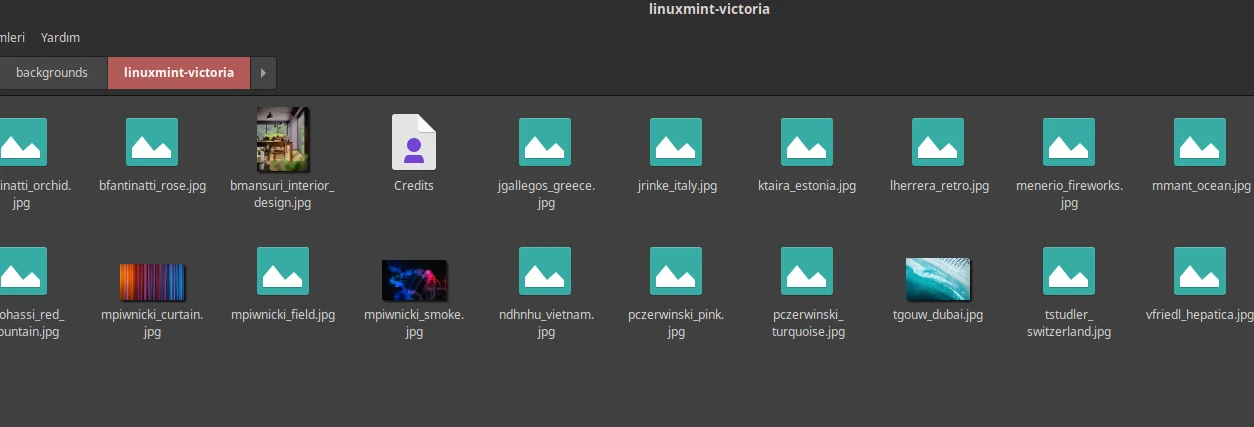Select the mpiwnicki_curtain.jpg thumbnail

click(x=152, y=282)
